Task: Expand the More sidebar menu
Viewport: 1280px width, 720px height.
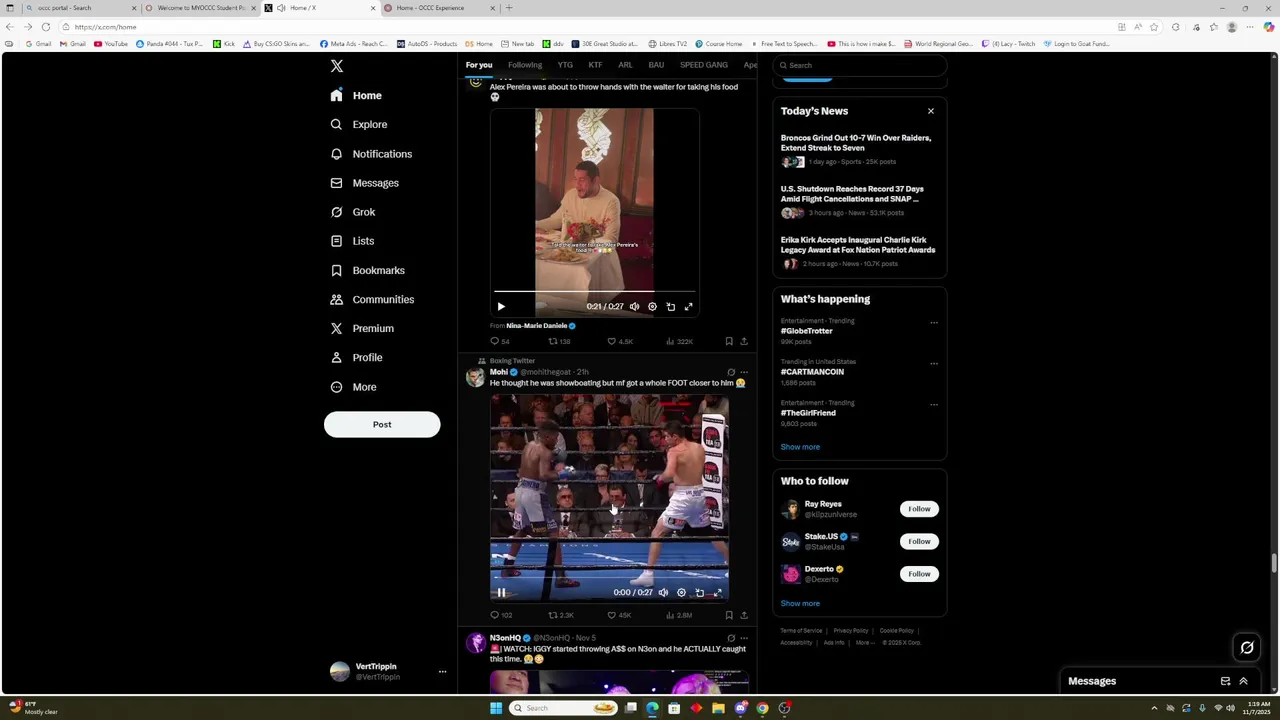Action: coord(353,387)
